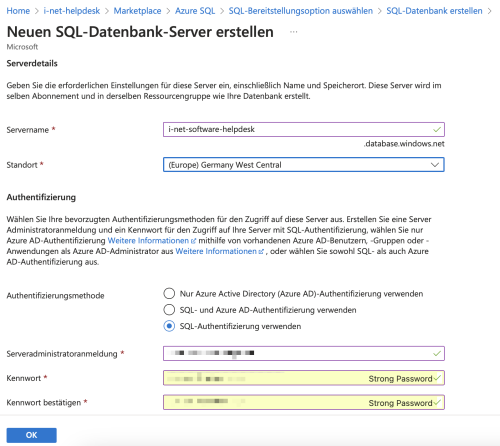Click the Authentifizierungsmethode label
The image size is (500, 446).
coord(55,296)
